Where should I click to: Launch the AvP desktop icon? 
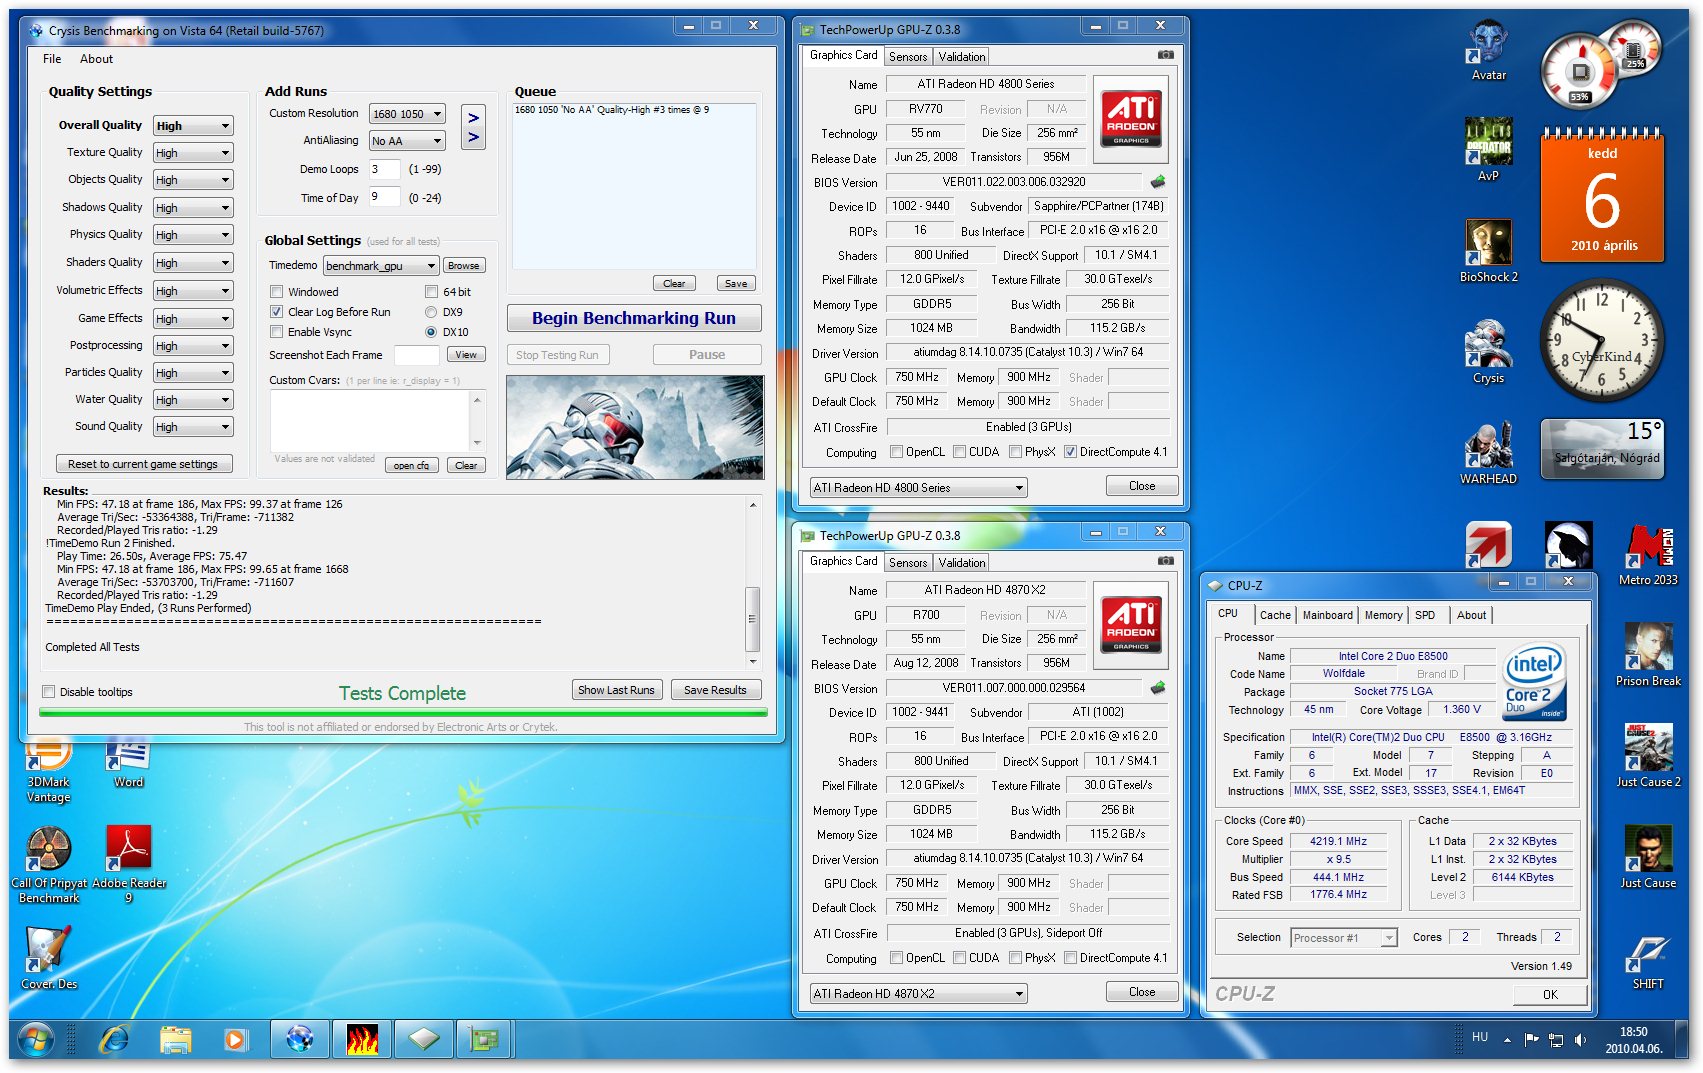[1488, 150]
